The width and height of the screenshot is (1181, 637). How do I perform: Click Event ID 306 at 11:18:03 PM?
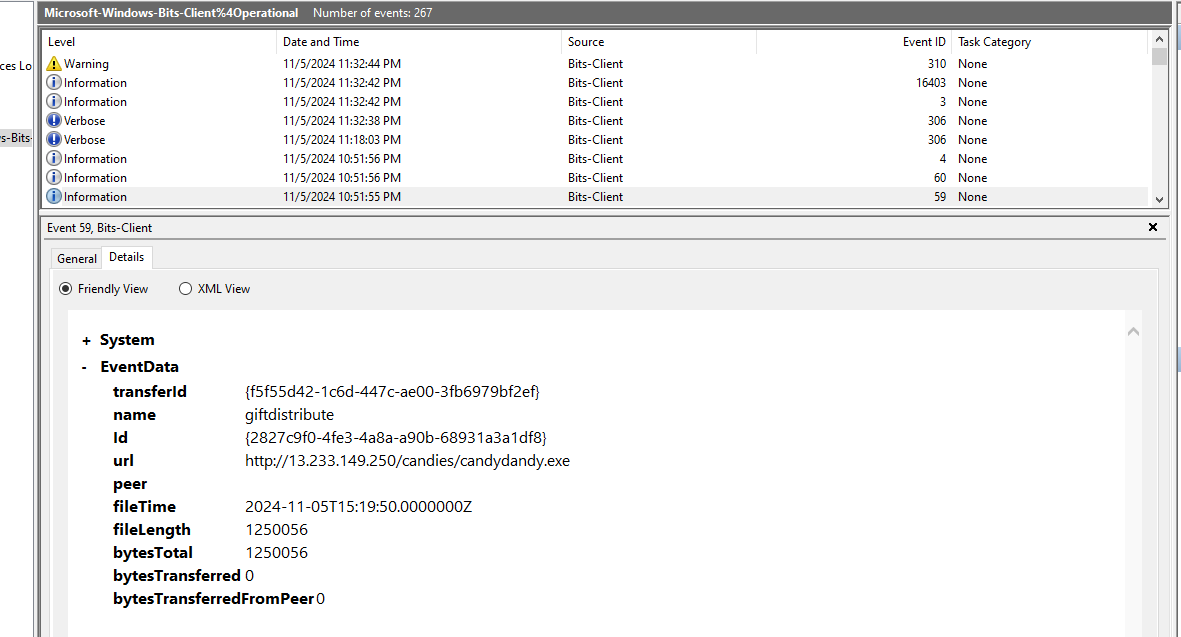(936, 139)
